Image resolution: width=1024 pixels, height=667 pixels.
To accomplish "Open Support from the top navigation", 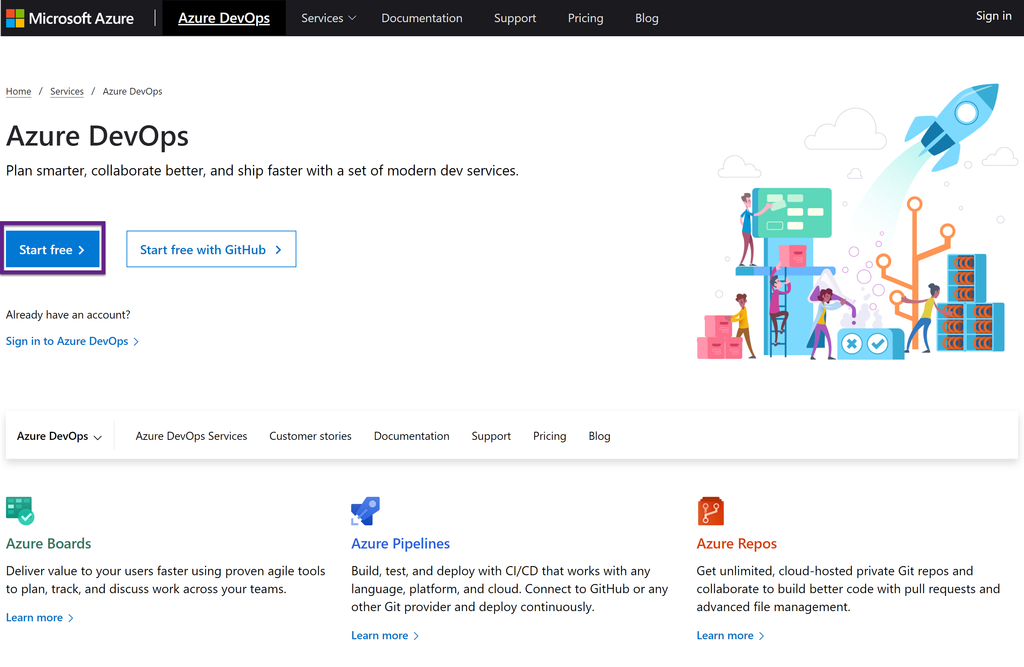I will point(515,17).
